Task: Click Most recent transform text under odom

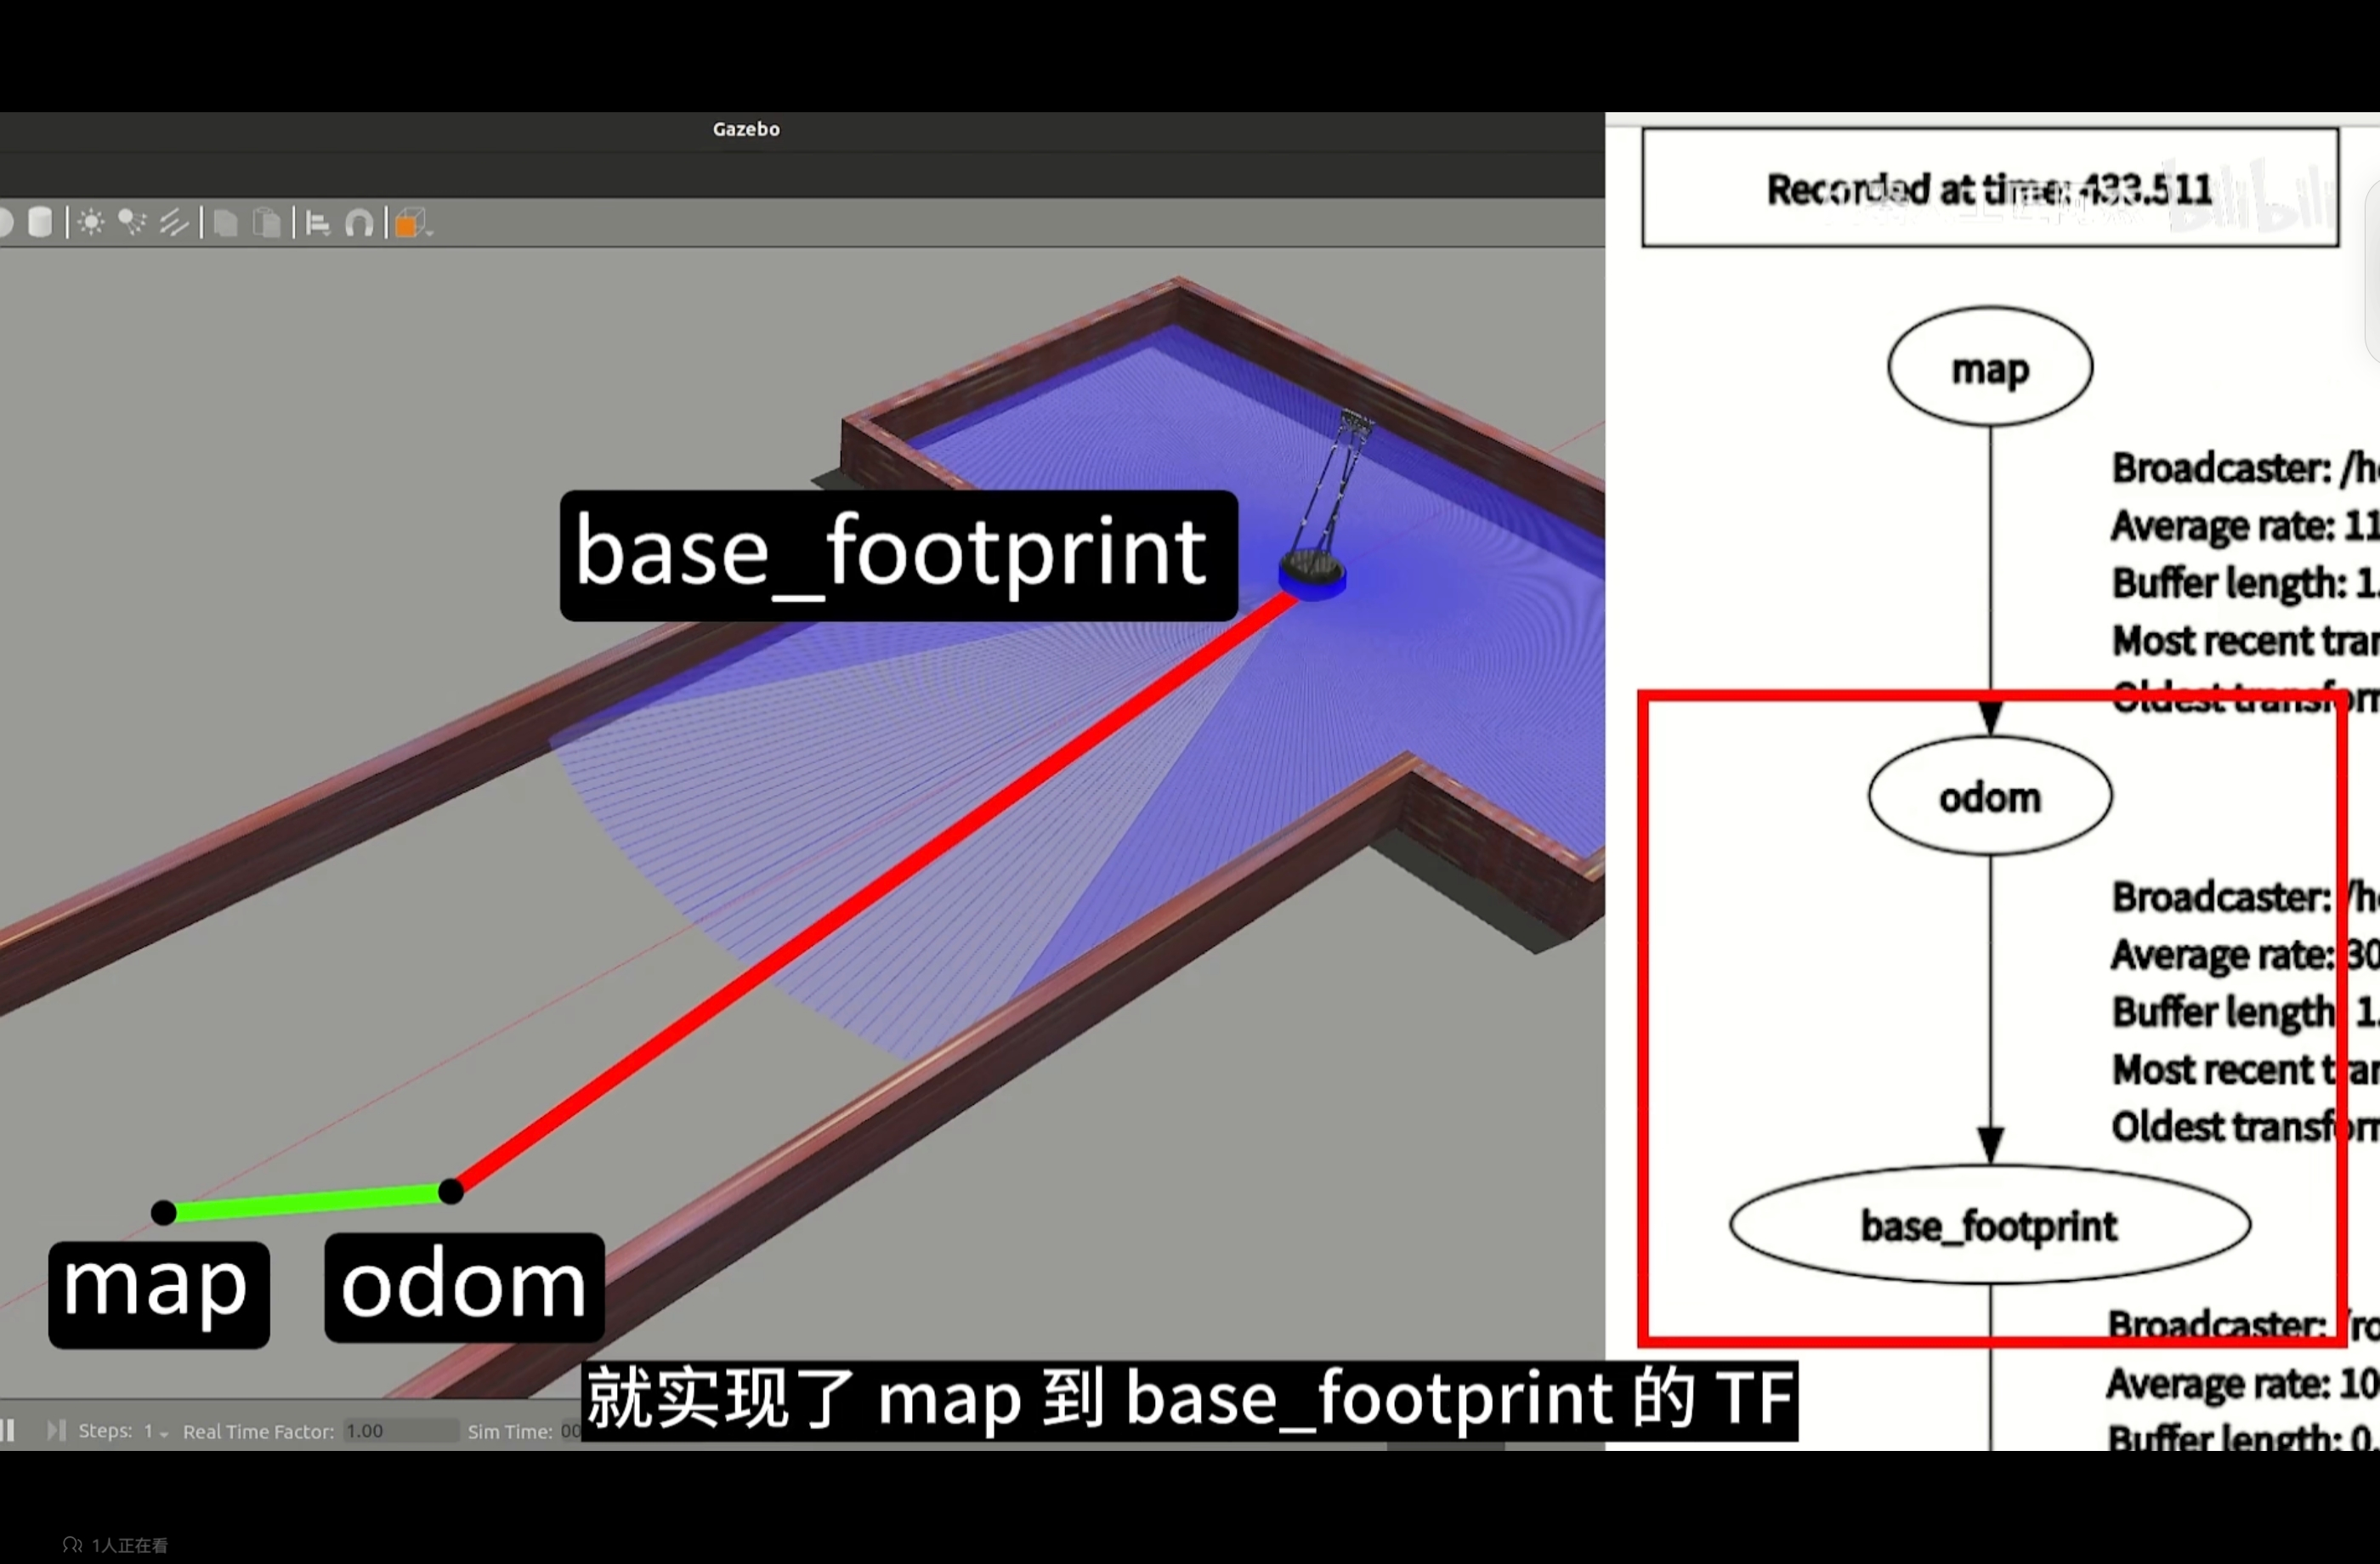Action: [x=2245, y=1070]
